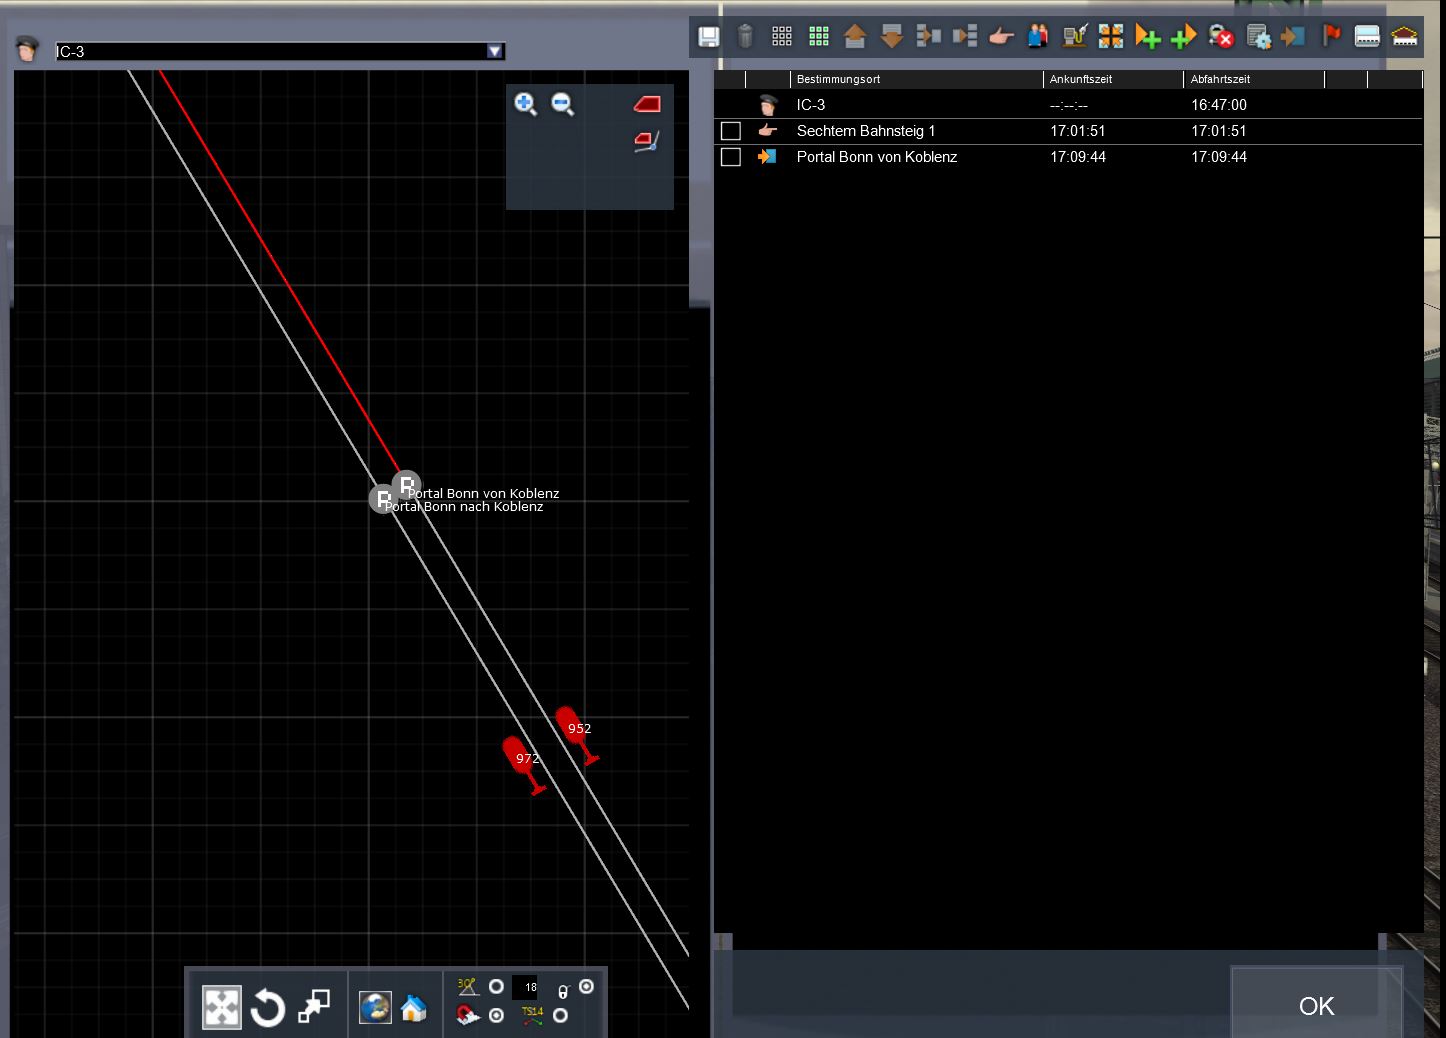The height and width of the screenshot is (1038, 1446).
Task: Click the passengers pick-up icon
Action: [1038, 37]
